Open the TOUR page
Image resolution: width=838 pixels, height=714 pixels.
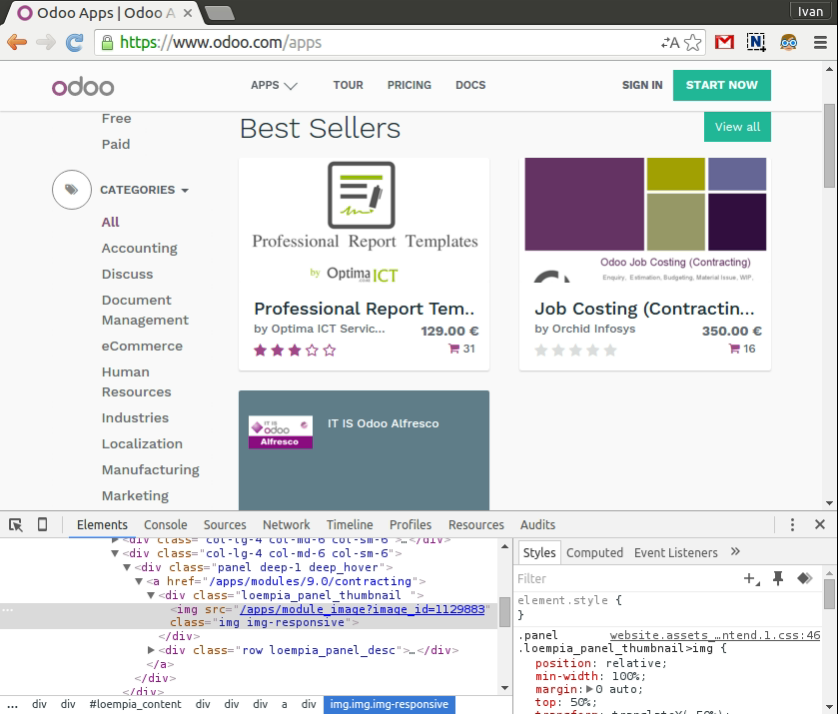[x=348, y=85]
